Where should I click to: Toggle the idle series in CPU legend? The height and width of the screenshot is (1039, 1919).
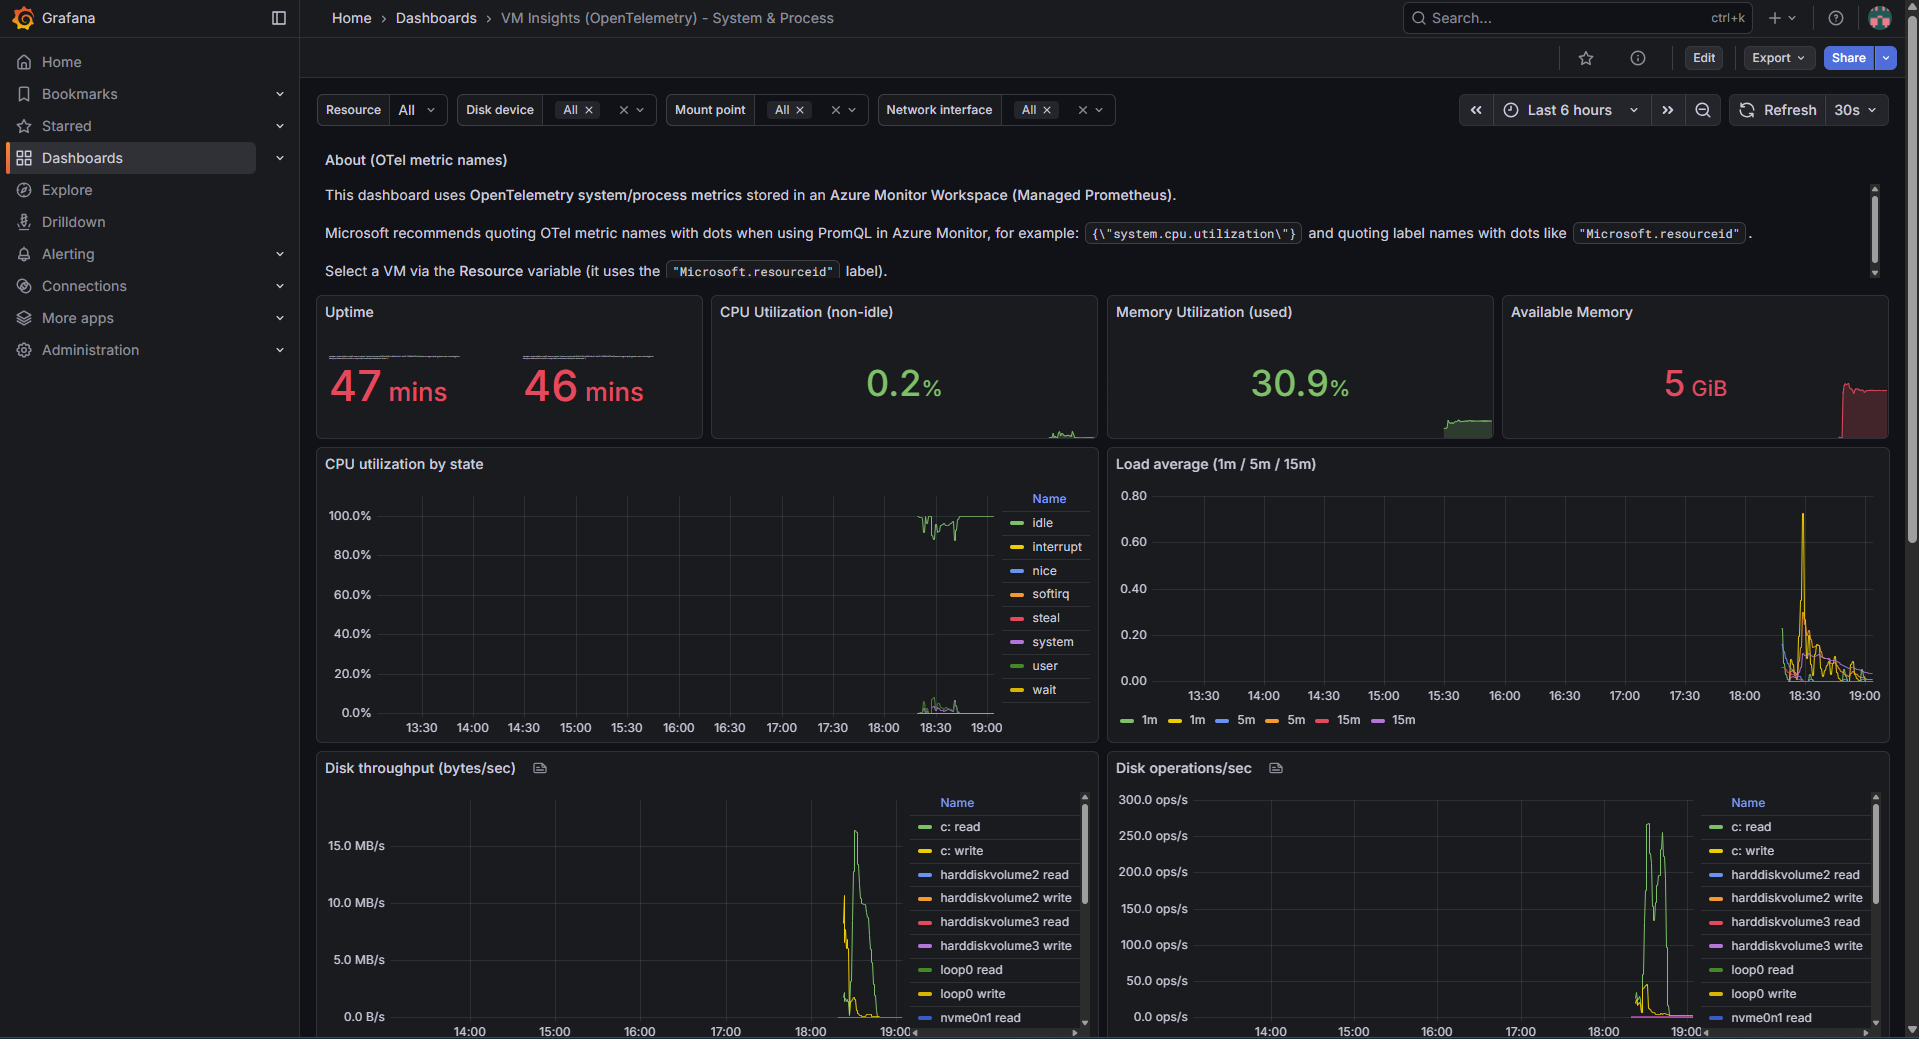[x=1042, y=523]
